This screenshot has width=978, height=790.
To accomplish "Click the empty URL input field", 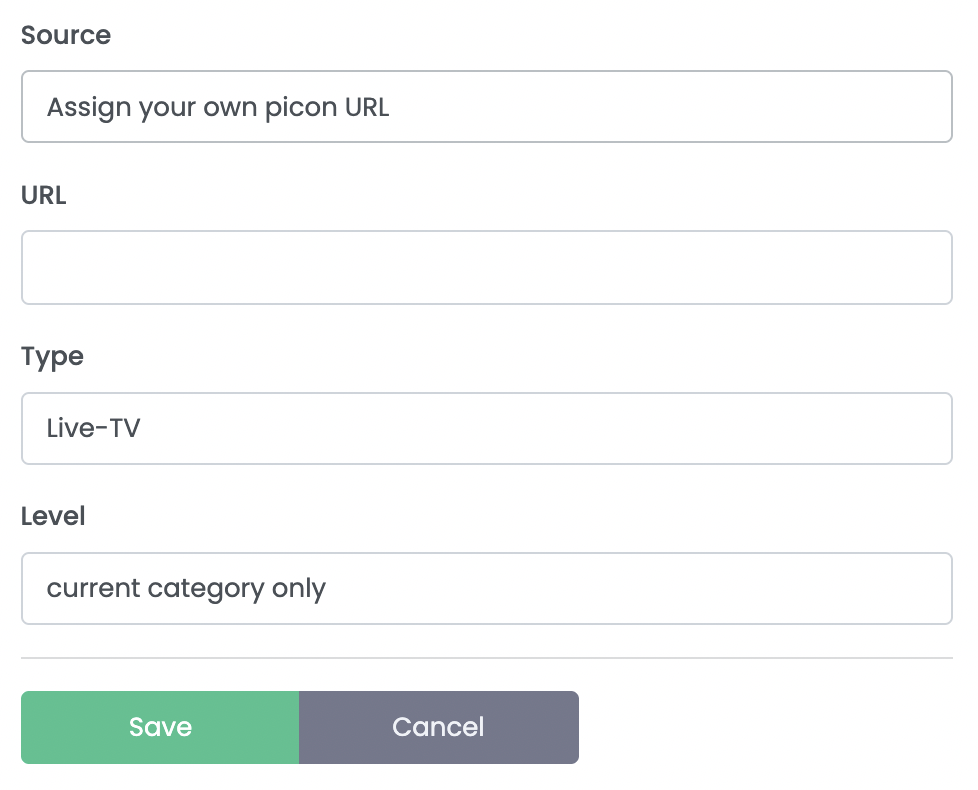I will point(486,267).
